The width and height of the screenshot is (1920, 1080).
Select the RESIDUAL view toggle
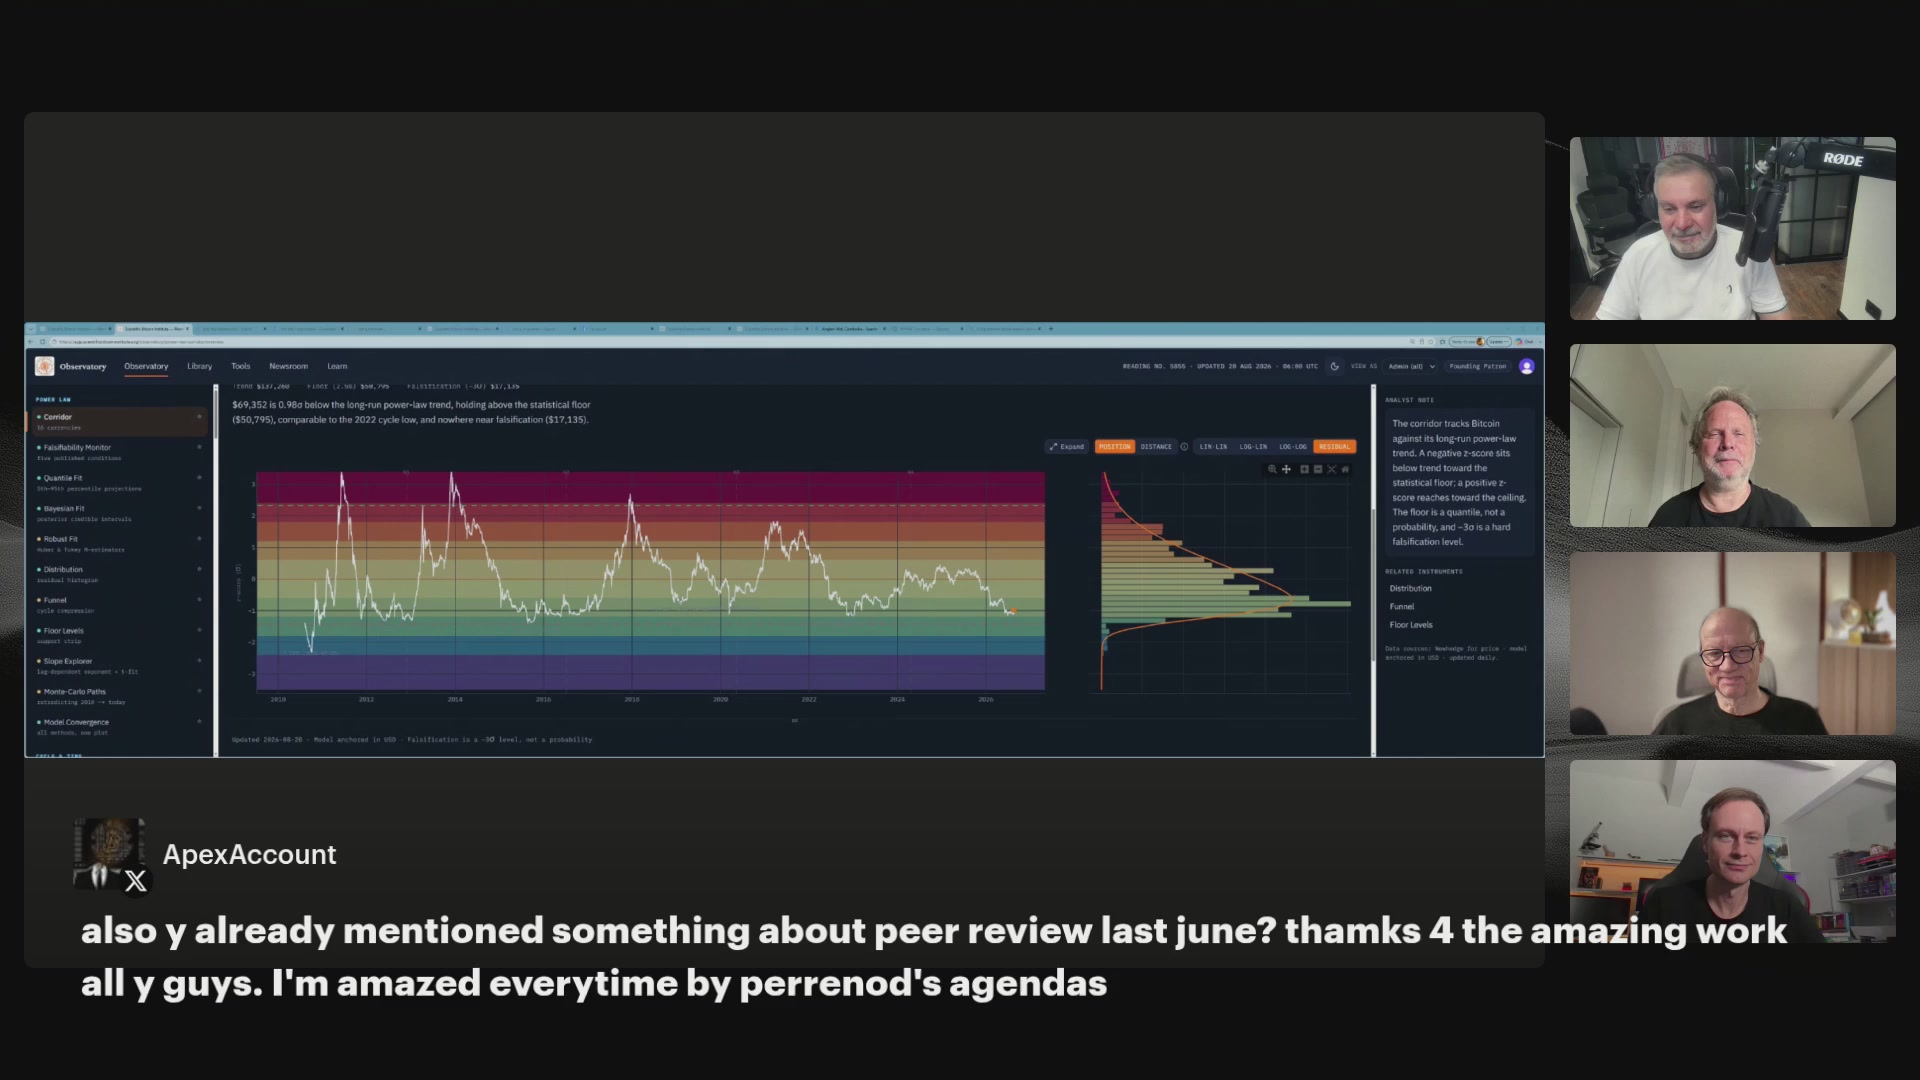1335,447
